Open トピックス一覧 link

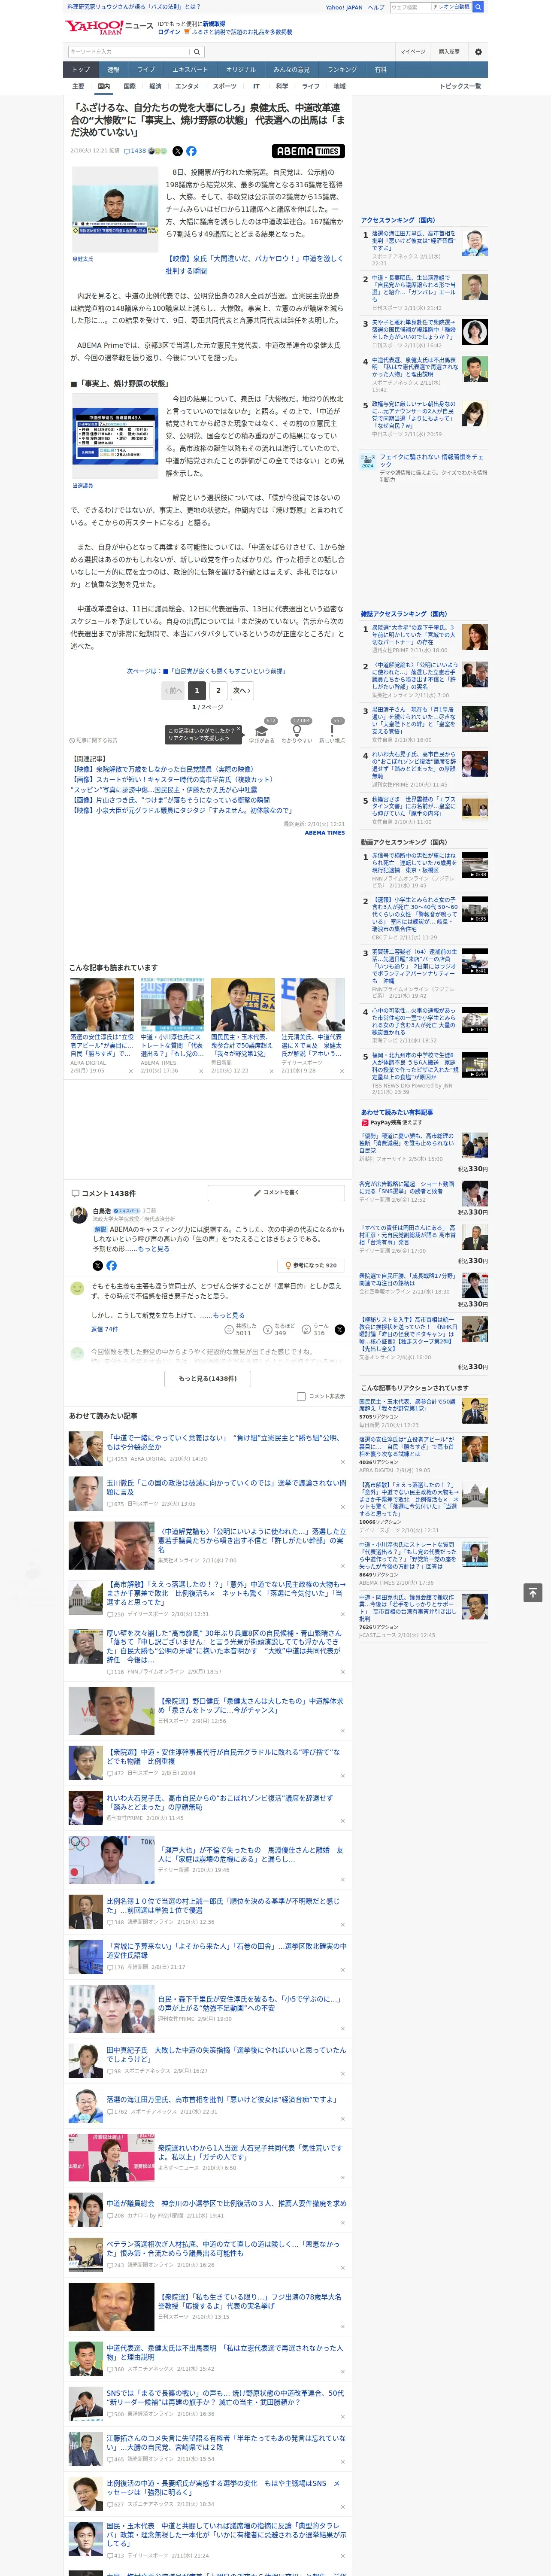point(460,86)
